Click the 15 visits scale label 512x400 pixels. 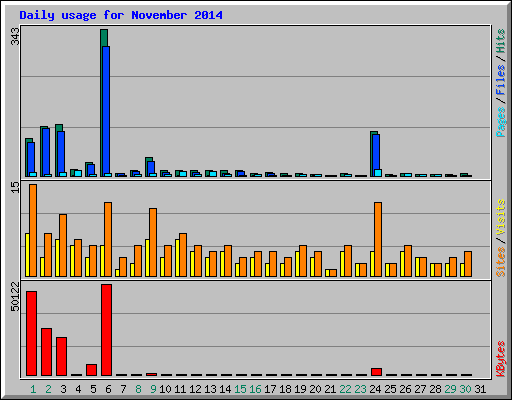click(x=15, y=187)
